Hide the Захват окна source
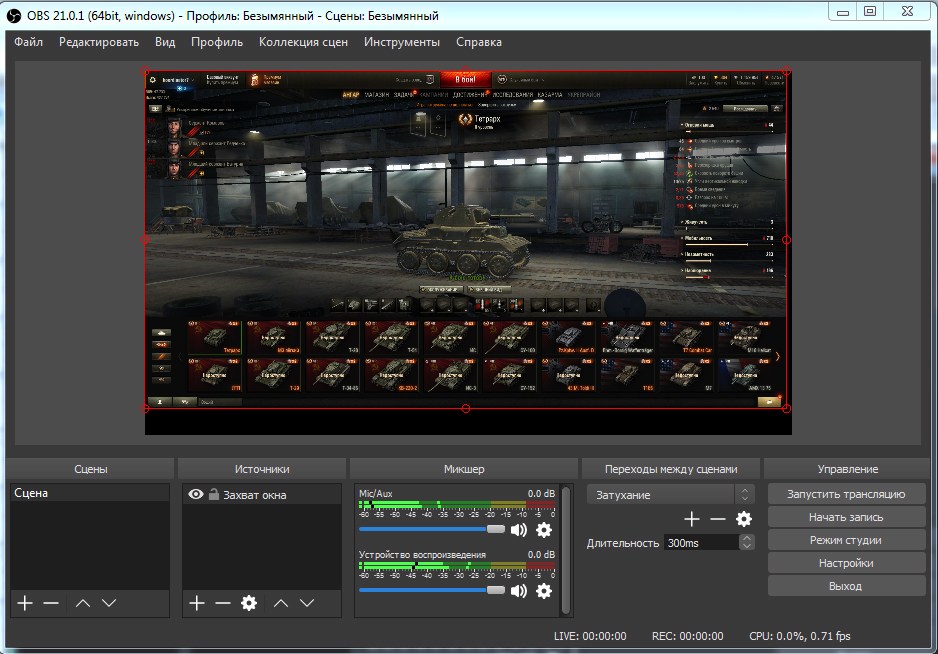Viewport: 938px width, 654px height. (x=196, y=494)
